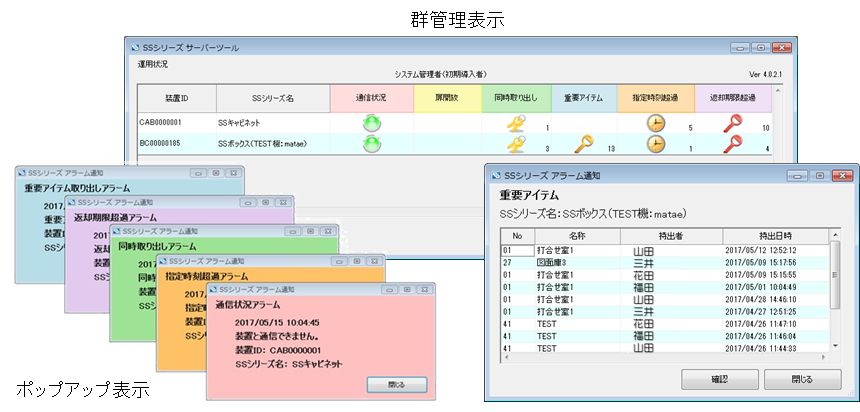This screenshot has height=412, width=860.
Task: Select the SSシリーズ名 column header
Action: (273, 99)
